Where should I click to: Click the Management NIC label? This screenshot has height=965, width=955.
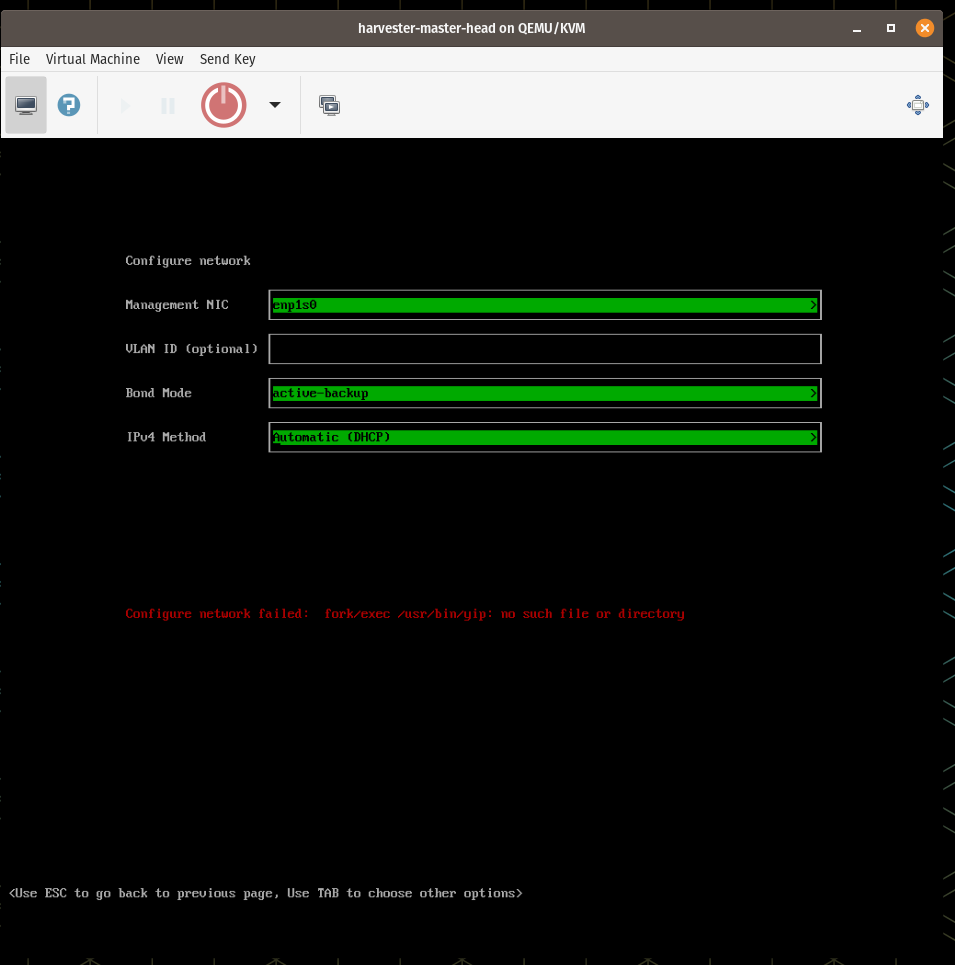(177, 305)
